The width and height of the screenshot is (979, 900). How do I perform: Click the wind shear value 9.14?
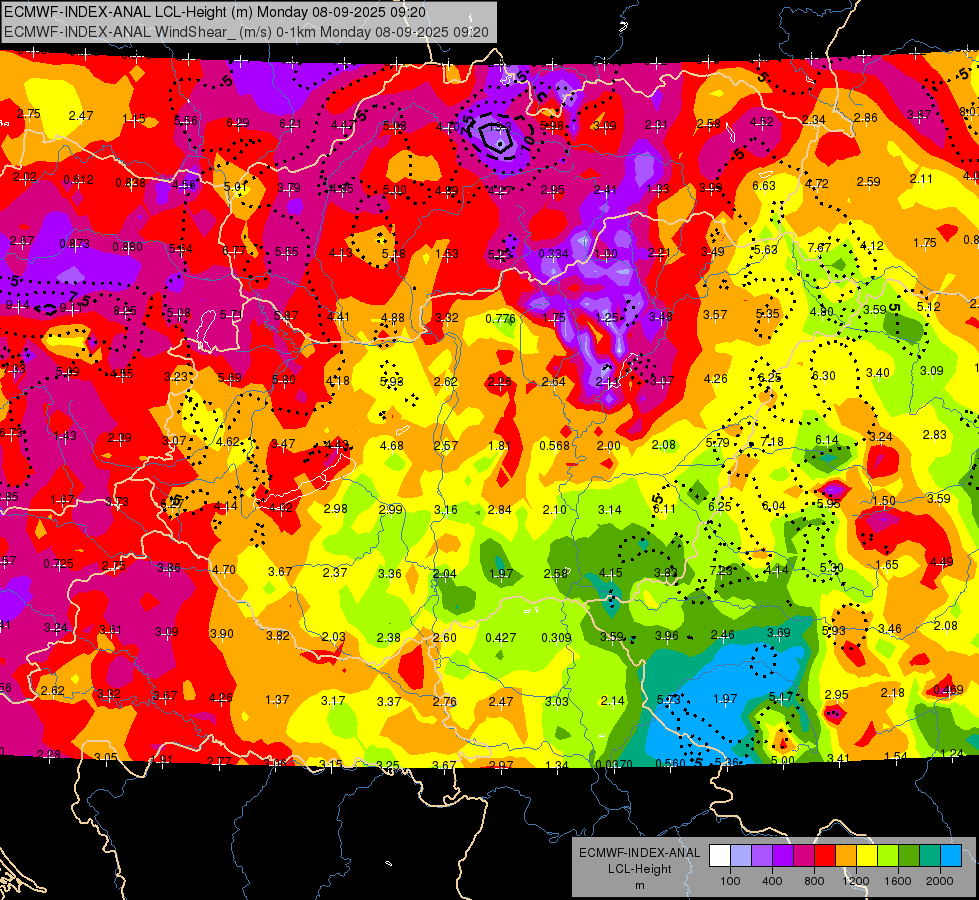[x=17, y=305]
